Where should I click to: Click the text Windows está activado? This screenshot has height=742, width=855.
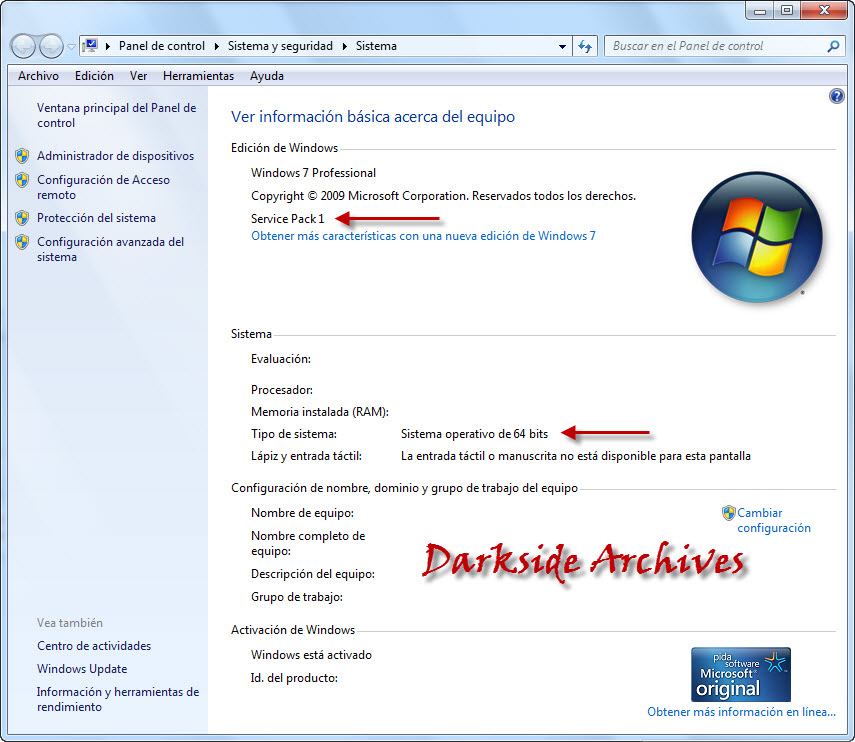311,655
